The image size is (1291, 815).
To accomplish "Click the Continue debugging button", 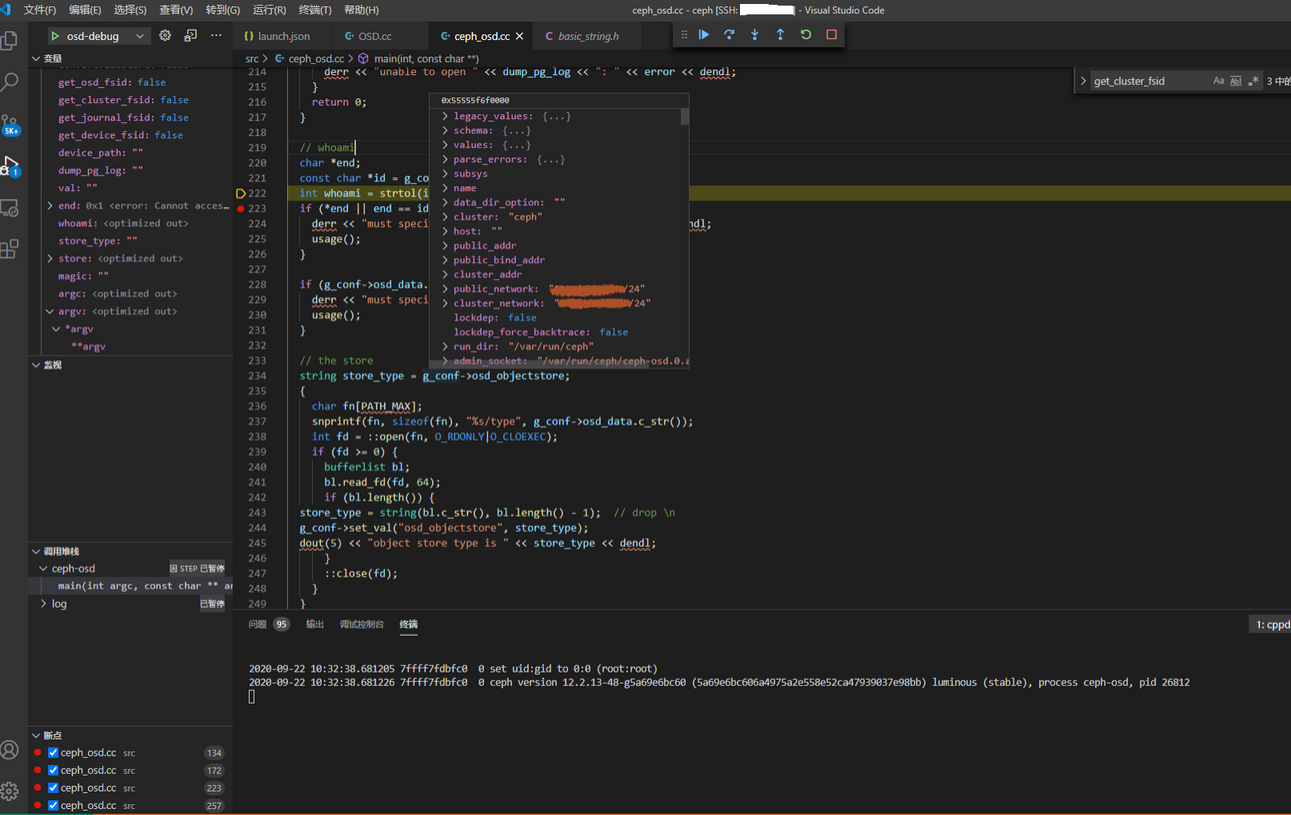I will pyautogui.click(x=704, y=35).
